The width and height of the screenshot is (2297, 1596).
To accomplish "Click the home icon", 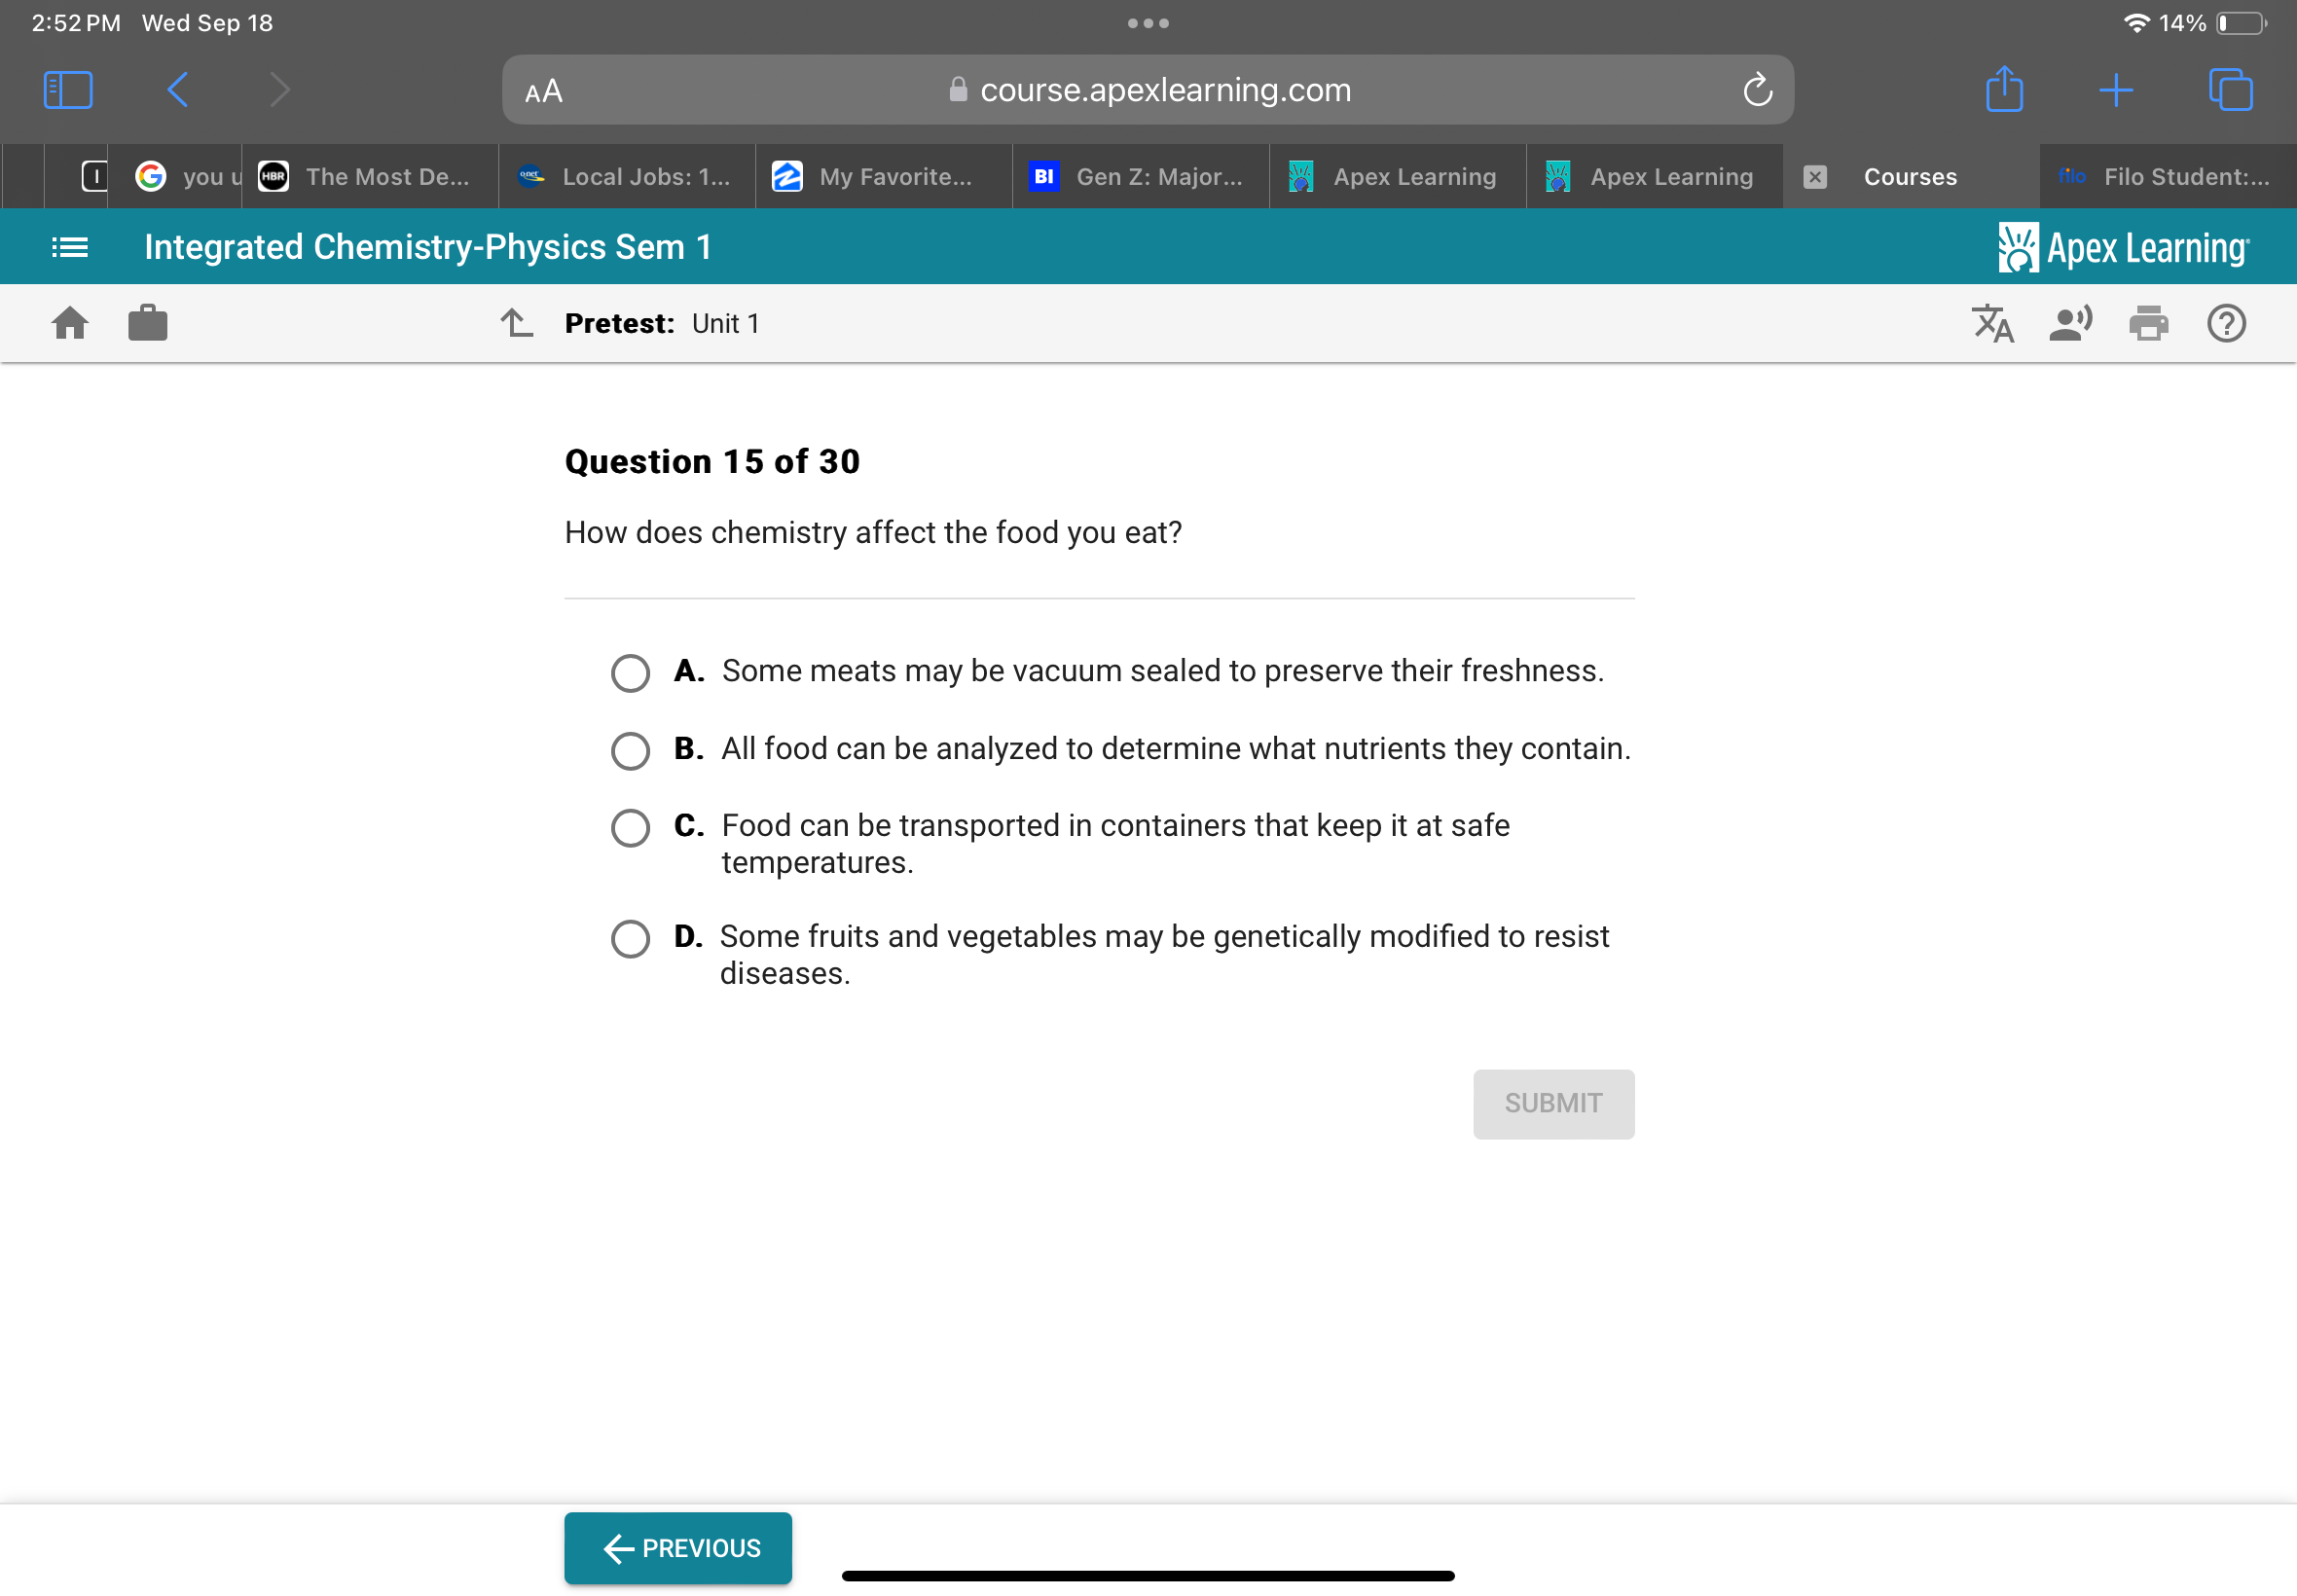I will click(x=70, y=323).
